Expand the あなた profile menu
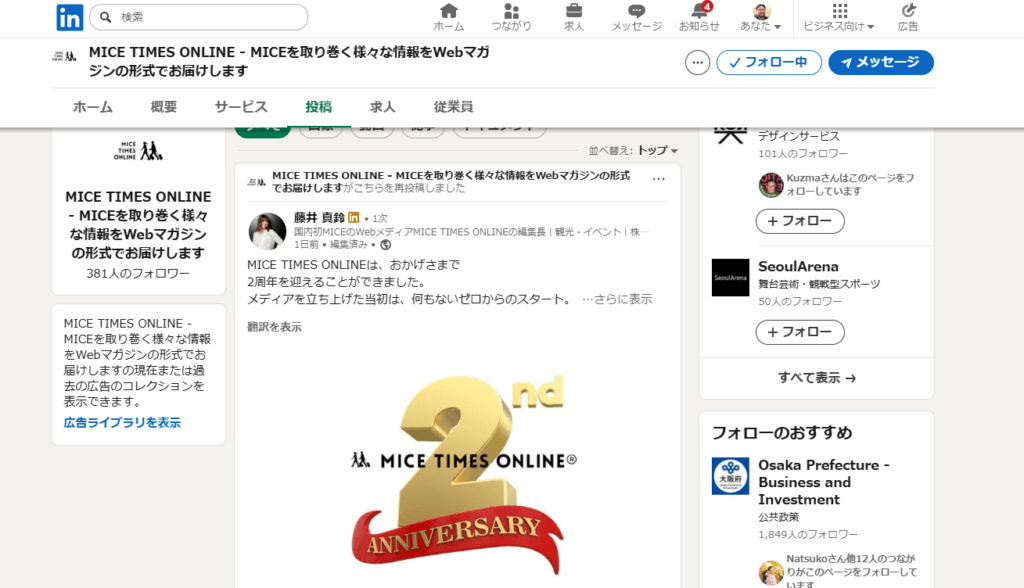 click(761, 18)
